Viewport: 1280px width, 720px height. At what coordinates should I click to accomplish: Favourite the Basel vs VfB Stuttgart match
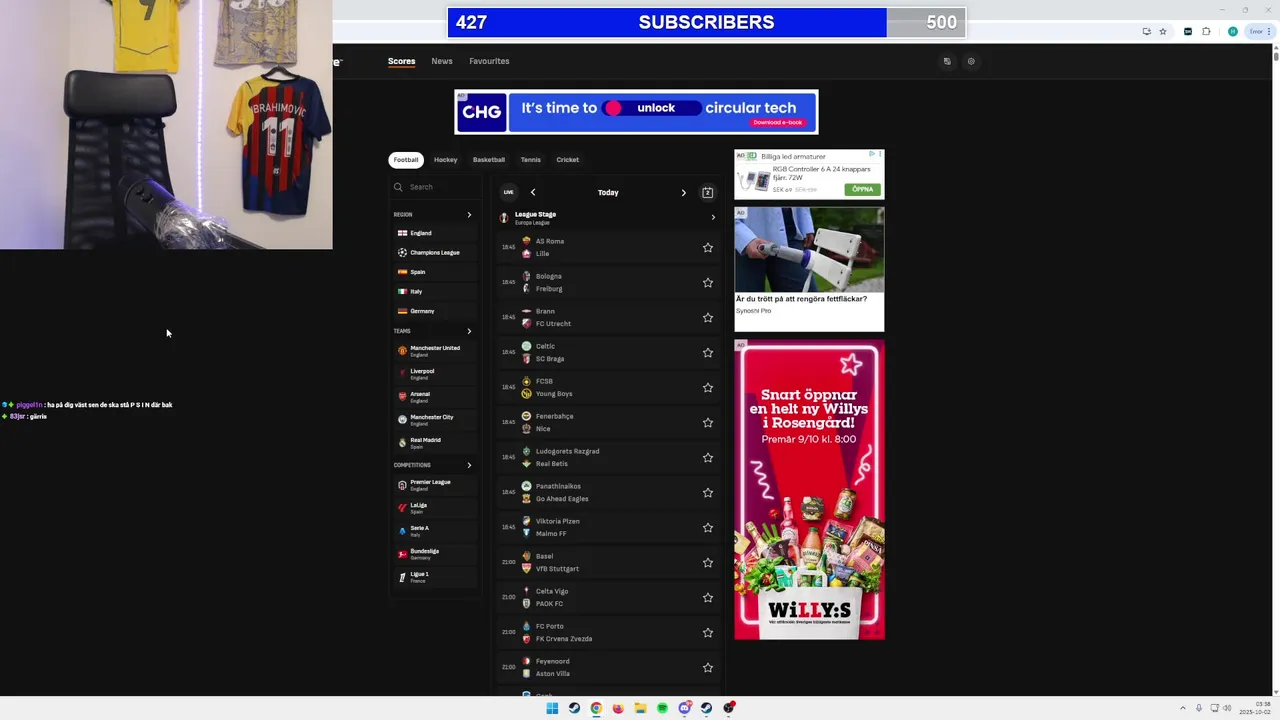707,562
